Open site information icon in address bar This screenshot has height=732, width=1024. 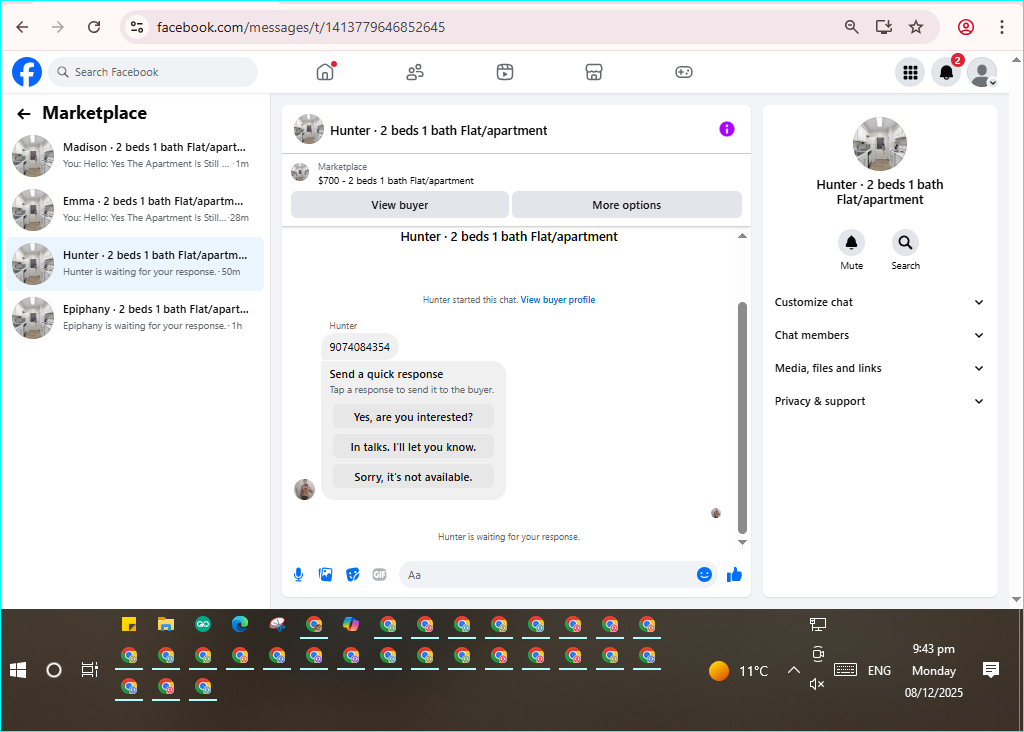[136, 27]
